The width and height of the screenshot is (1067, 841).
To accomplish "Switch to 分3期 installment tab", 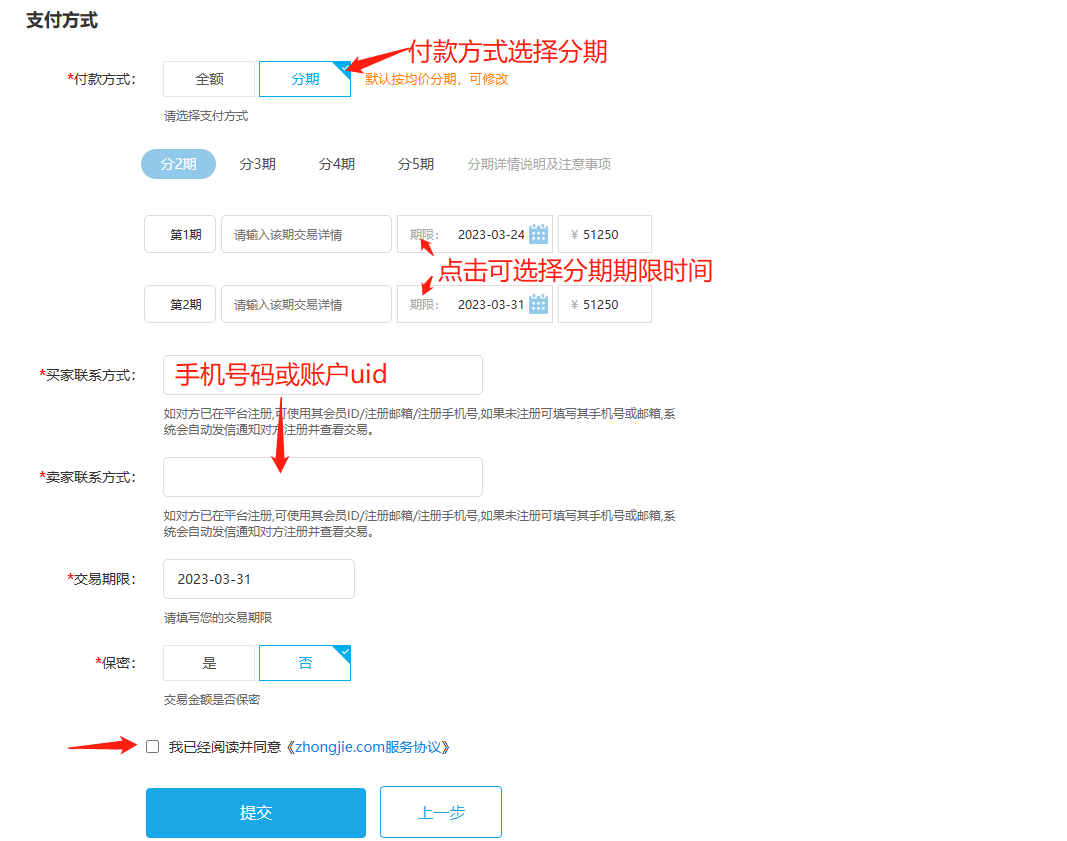I will pos(257,164).
